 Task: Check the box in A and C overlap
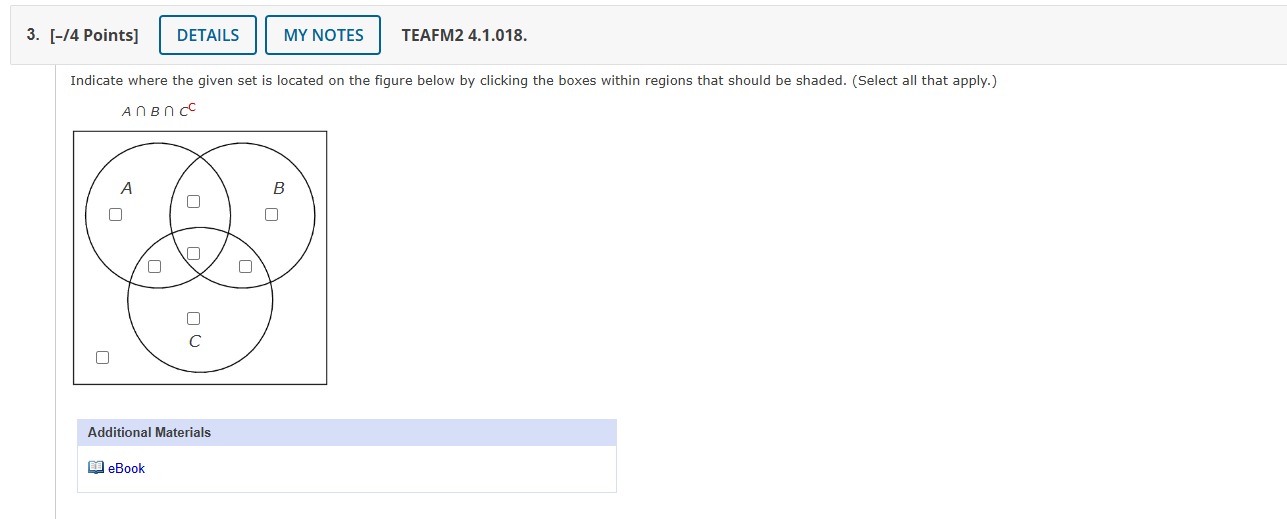(x=154, y=266)
